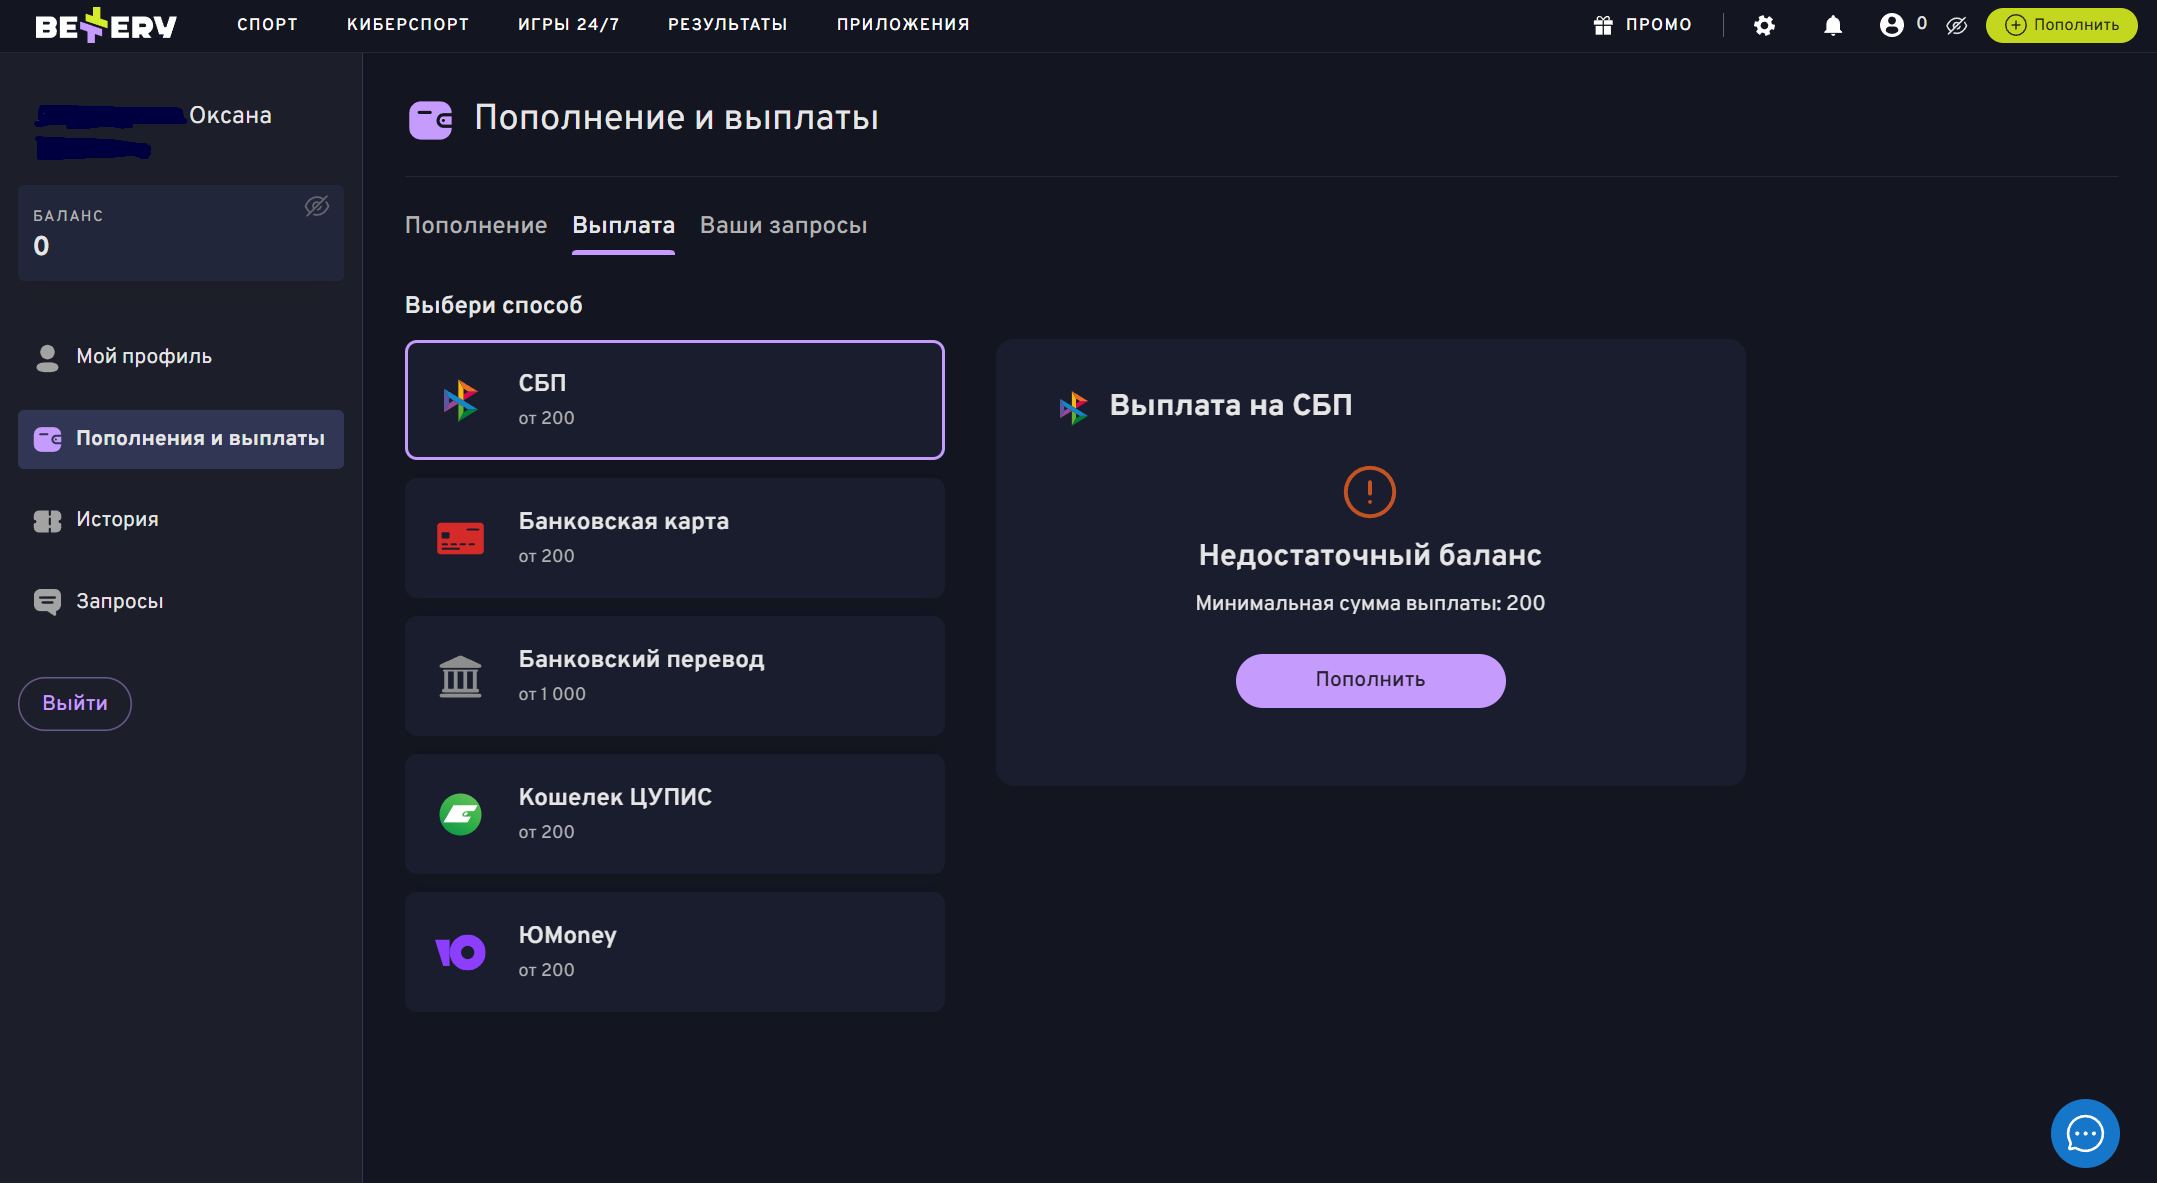Select the СБП payout method card

675,400
